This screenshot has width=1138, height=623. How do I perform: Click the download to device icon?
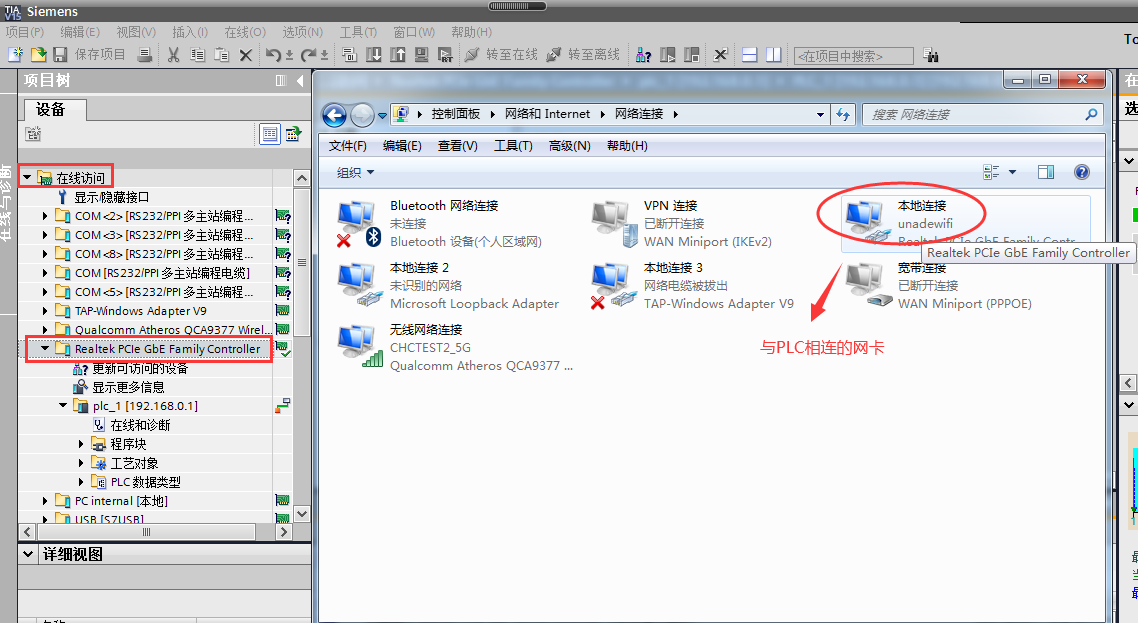(374, 54)
